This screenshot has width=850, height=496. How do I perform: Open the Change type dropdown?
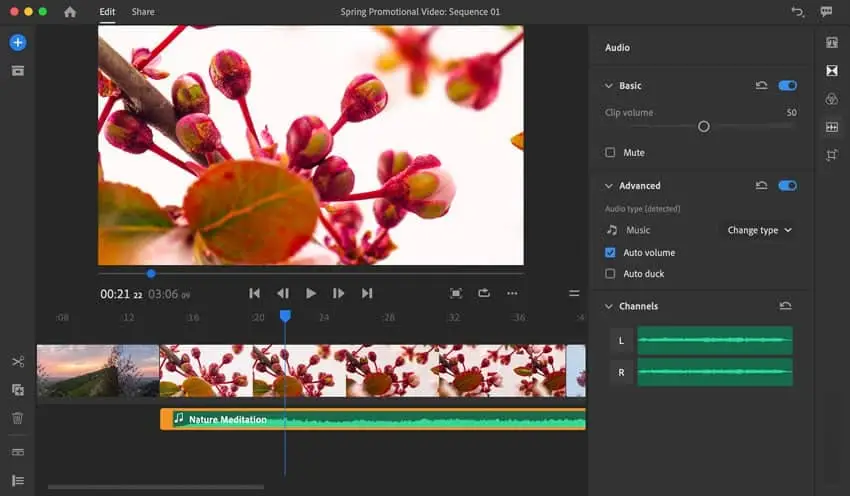[x=759, y=230]
